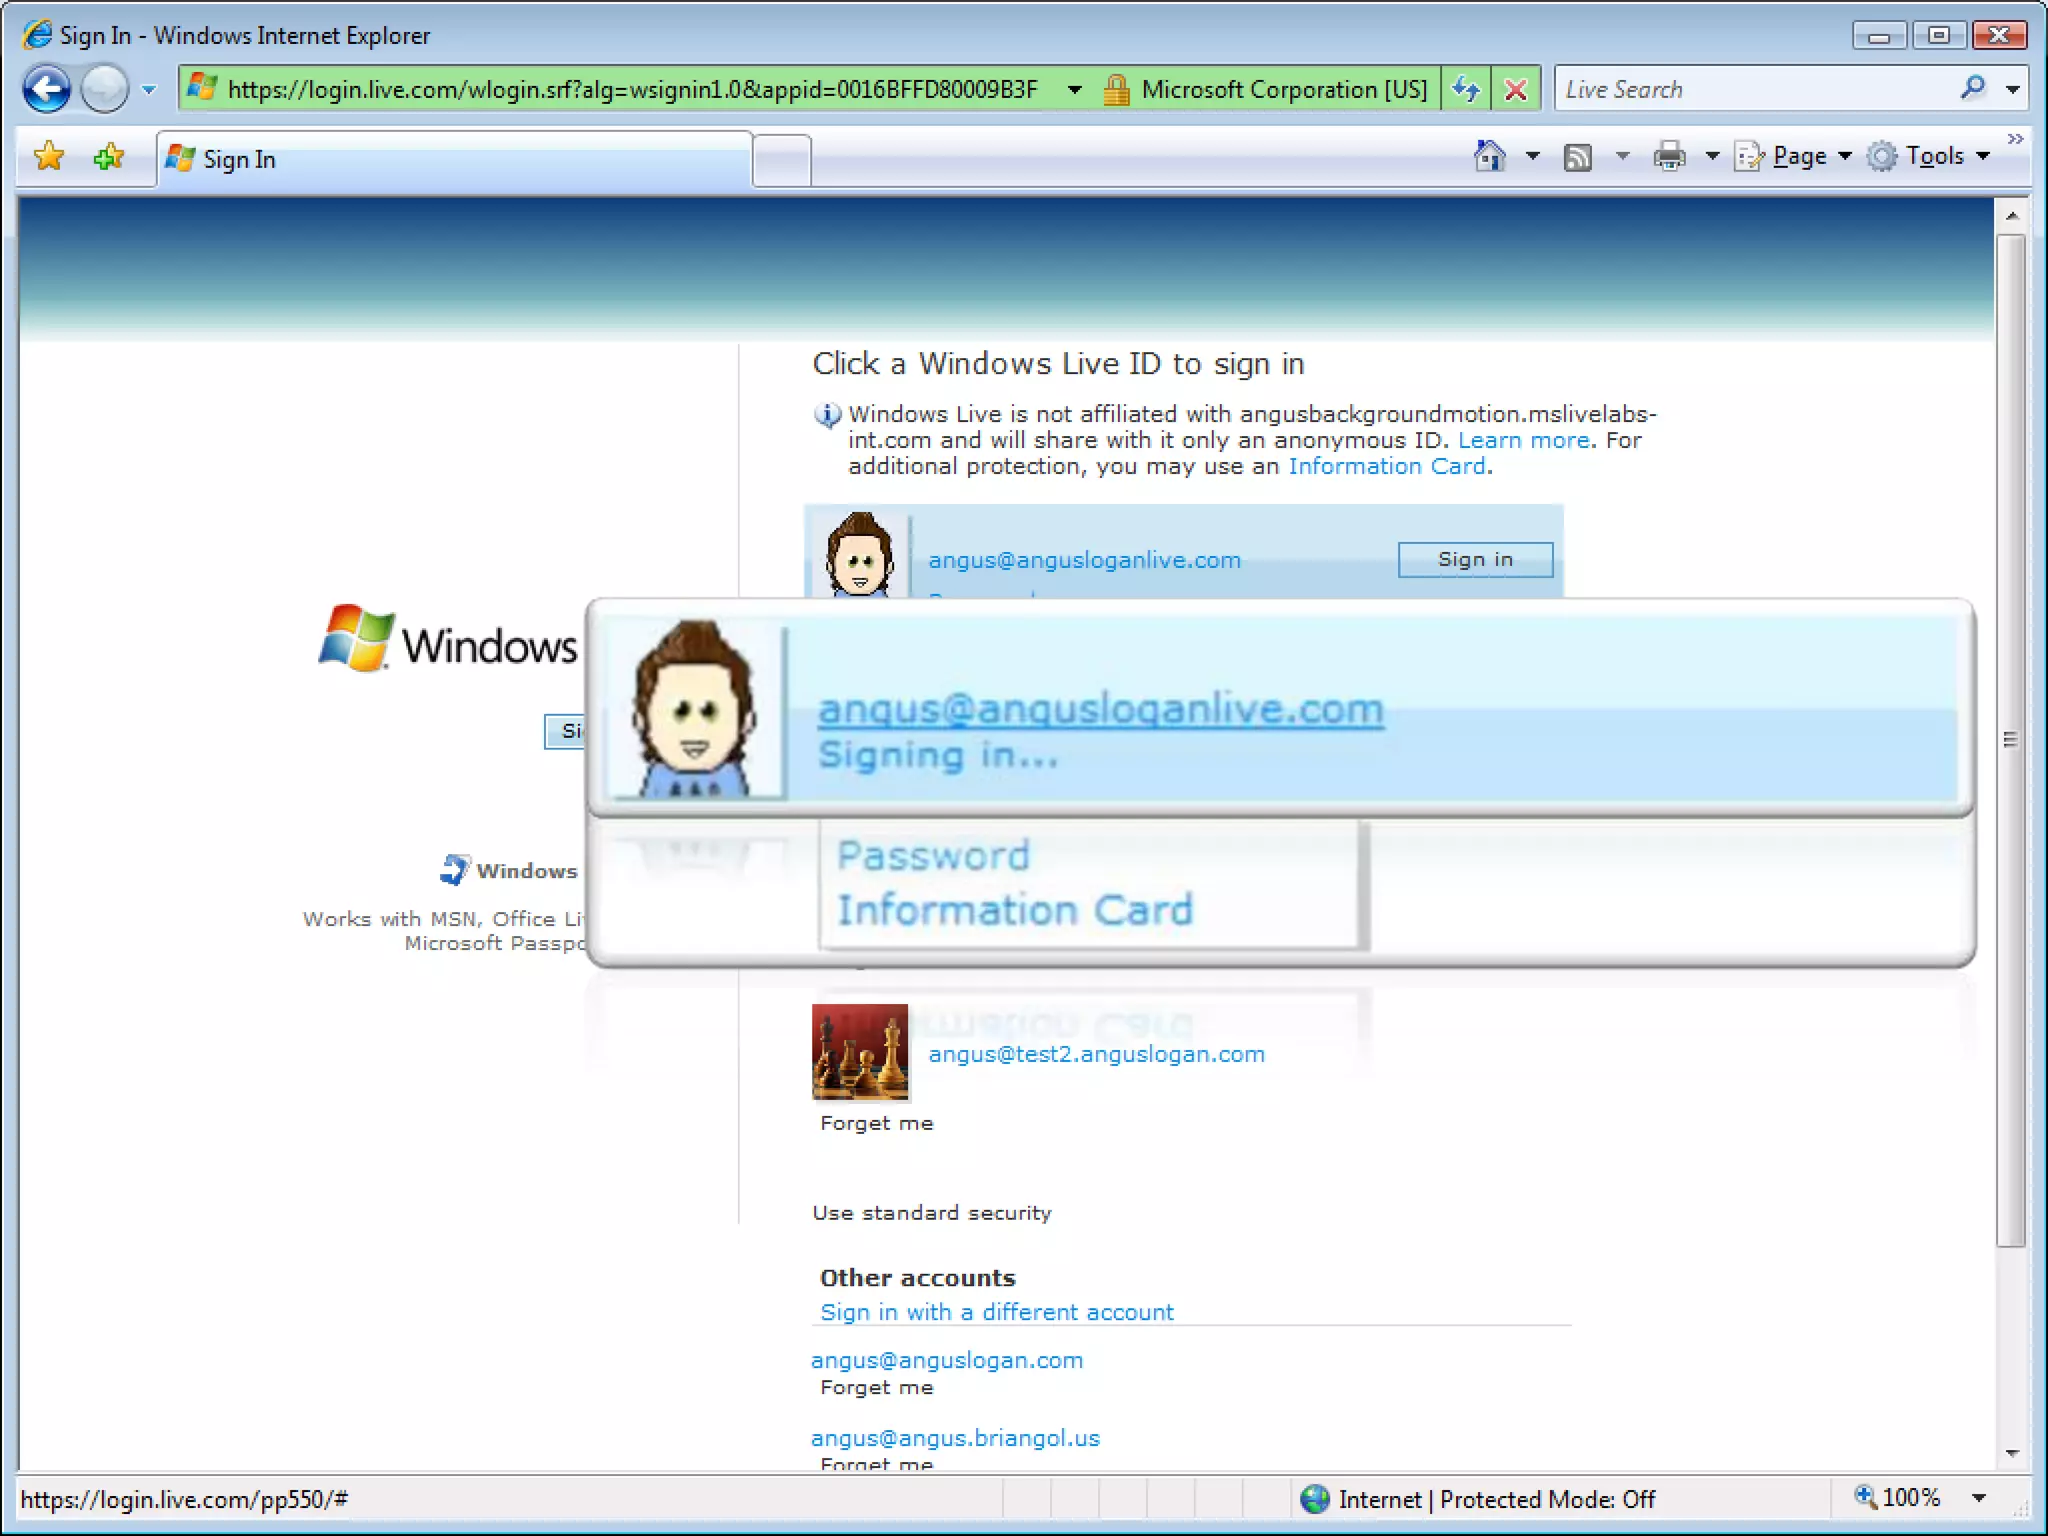Select the angus@anguslogan.com account
Screen dimensions: 2048x1536
pyautogui.click(x=946, y=1360)
